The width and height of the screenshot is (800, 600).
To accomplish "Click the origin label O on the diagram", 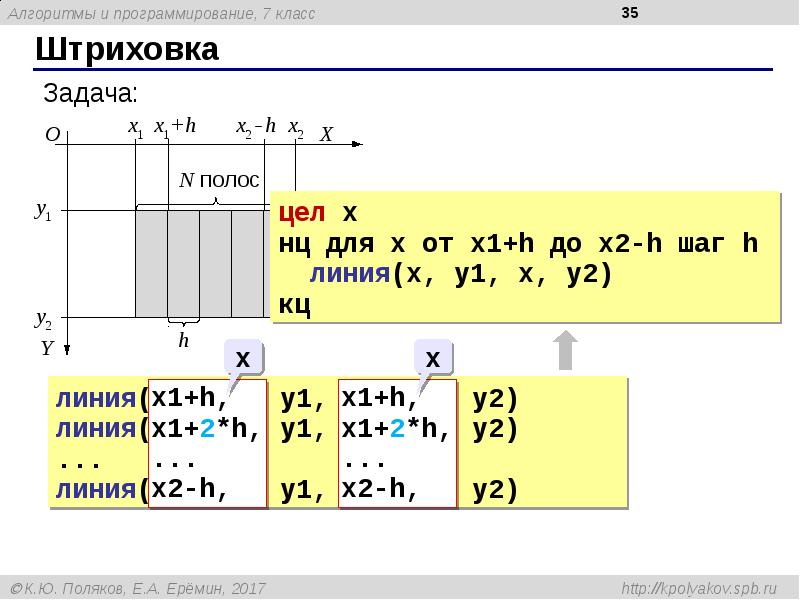I will [x=52, y=135].
